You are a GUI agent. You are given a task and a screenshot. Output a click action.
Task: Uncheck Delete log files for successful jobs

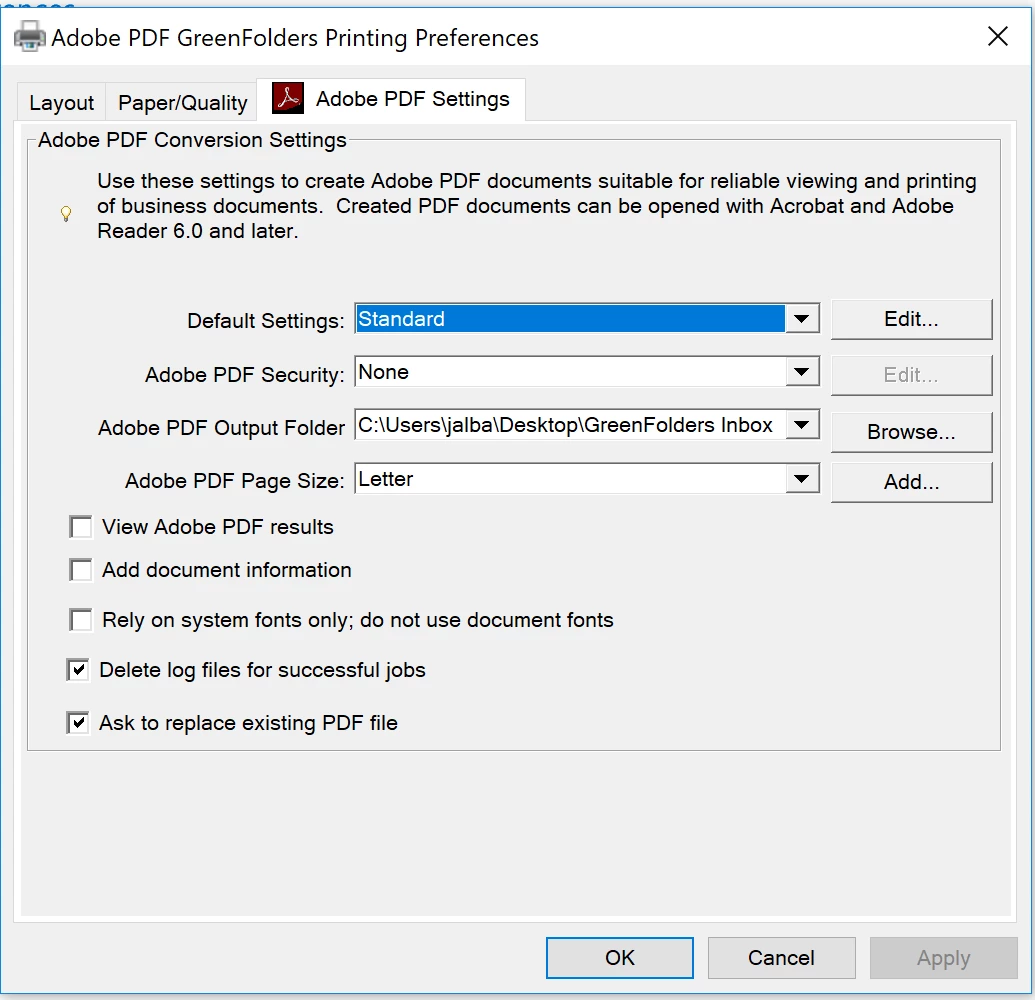point(78,670)
